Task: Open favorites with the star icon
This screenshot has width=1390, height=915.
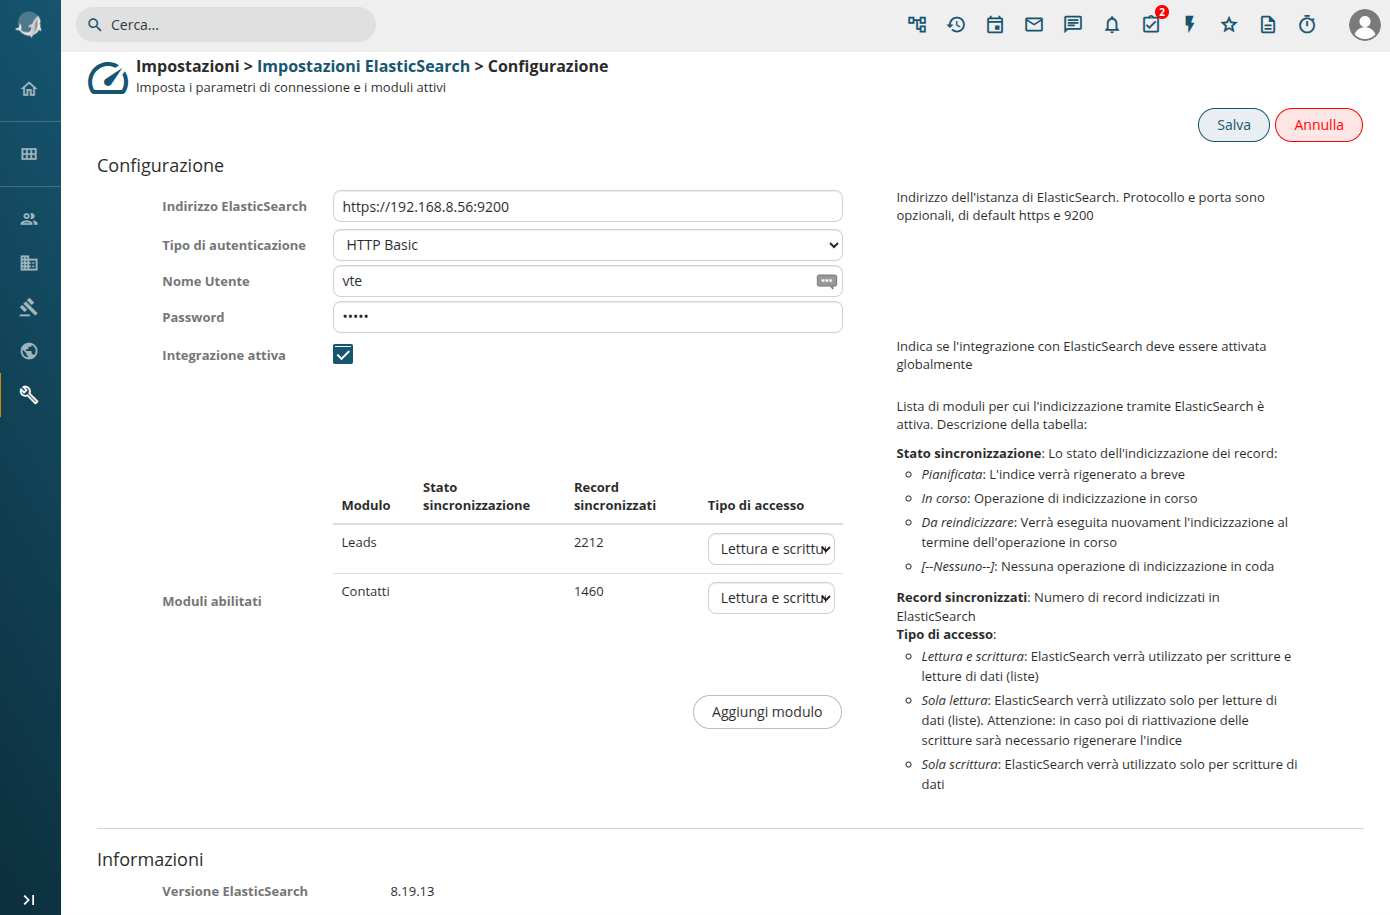Action: 1229,25
